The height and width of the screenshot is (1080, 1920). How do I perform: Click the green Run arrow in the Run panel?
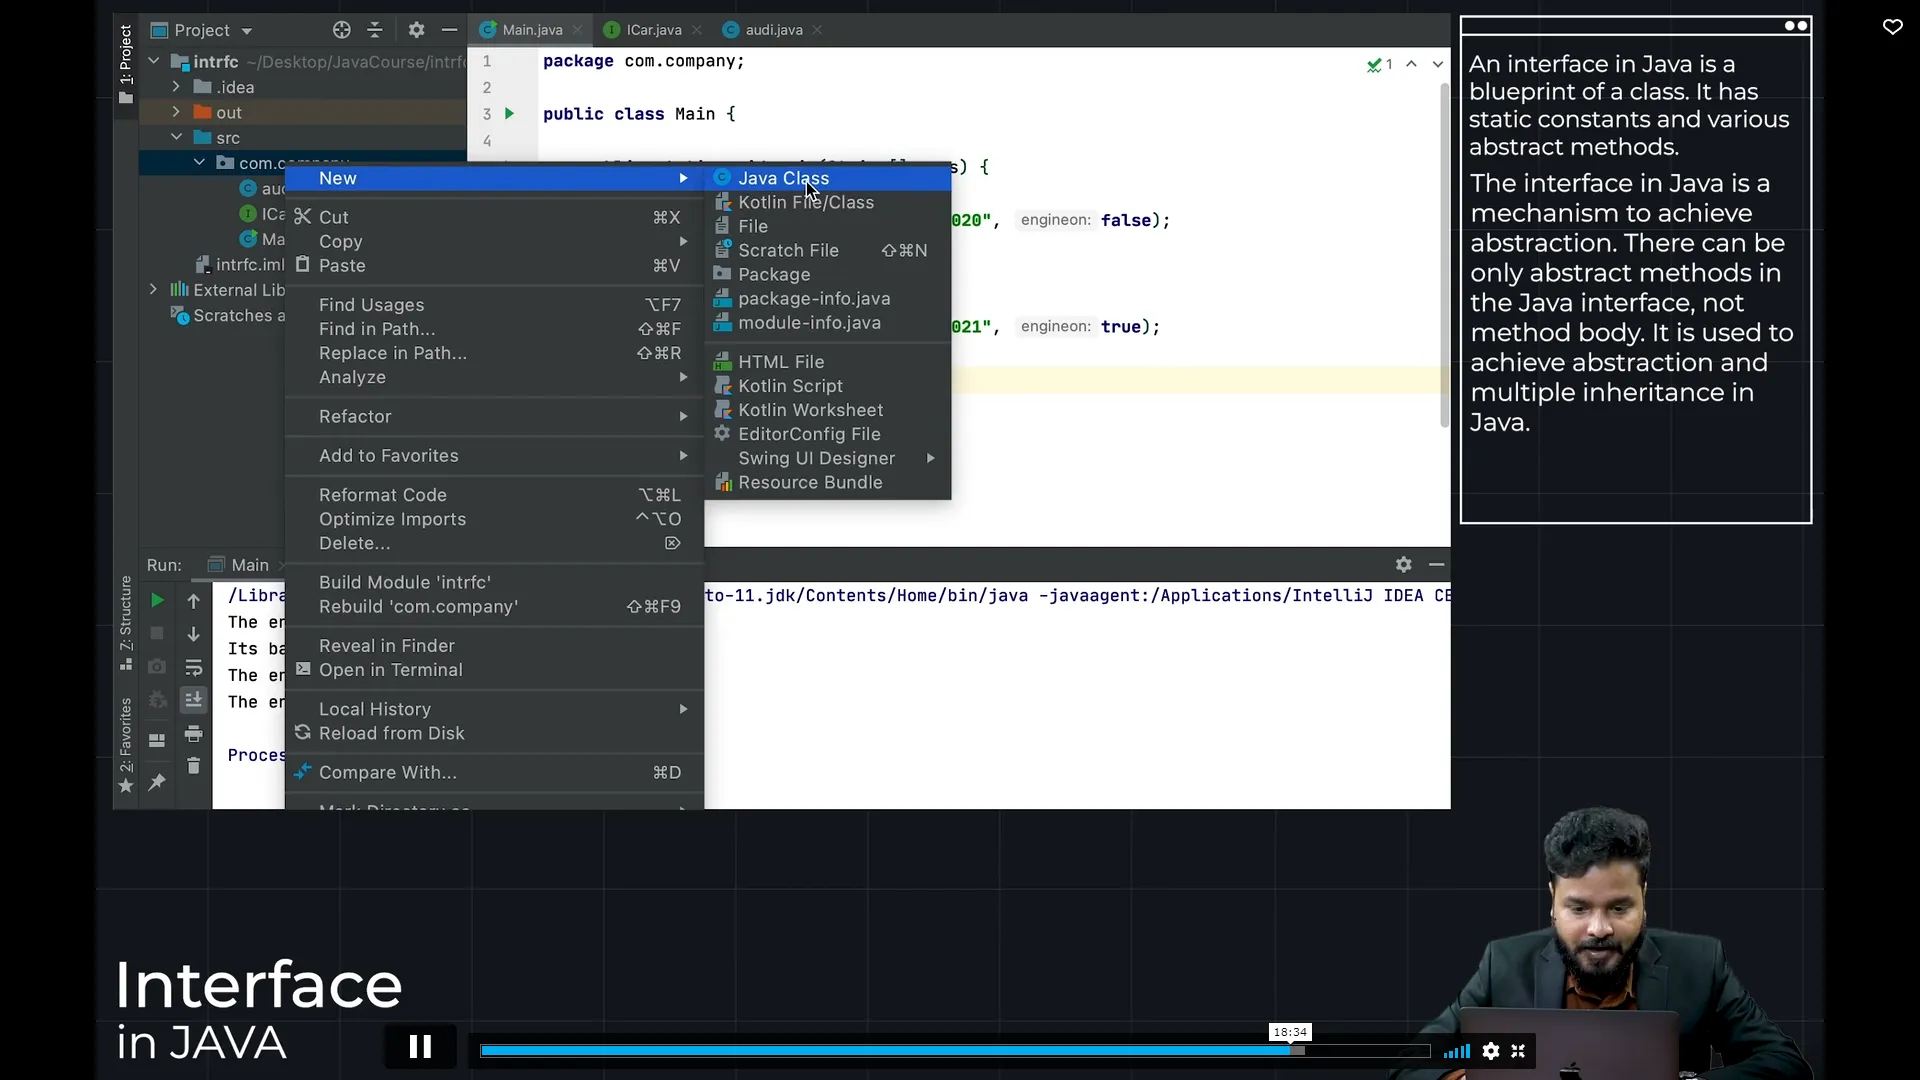tap(157, 600)
